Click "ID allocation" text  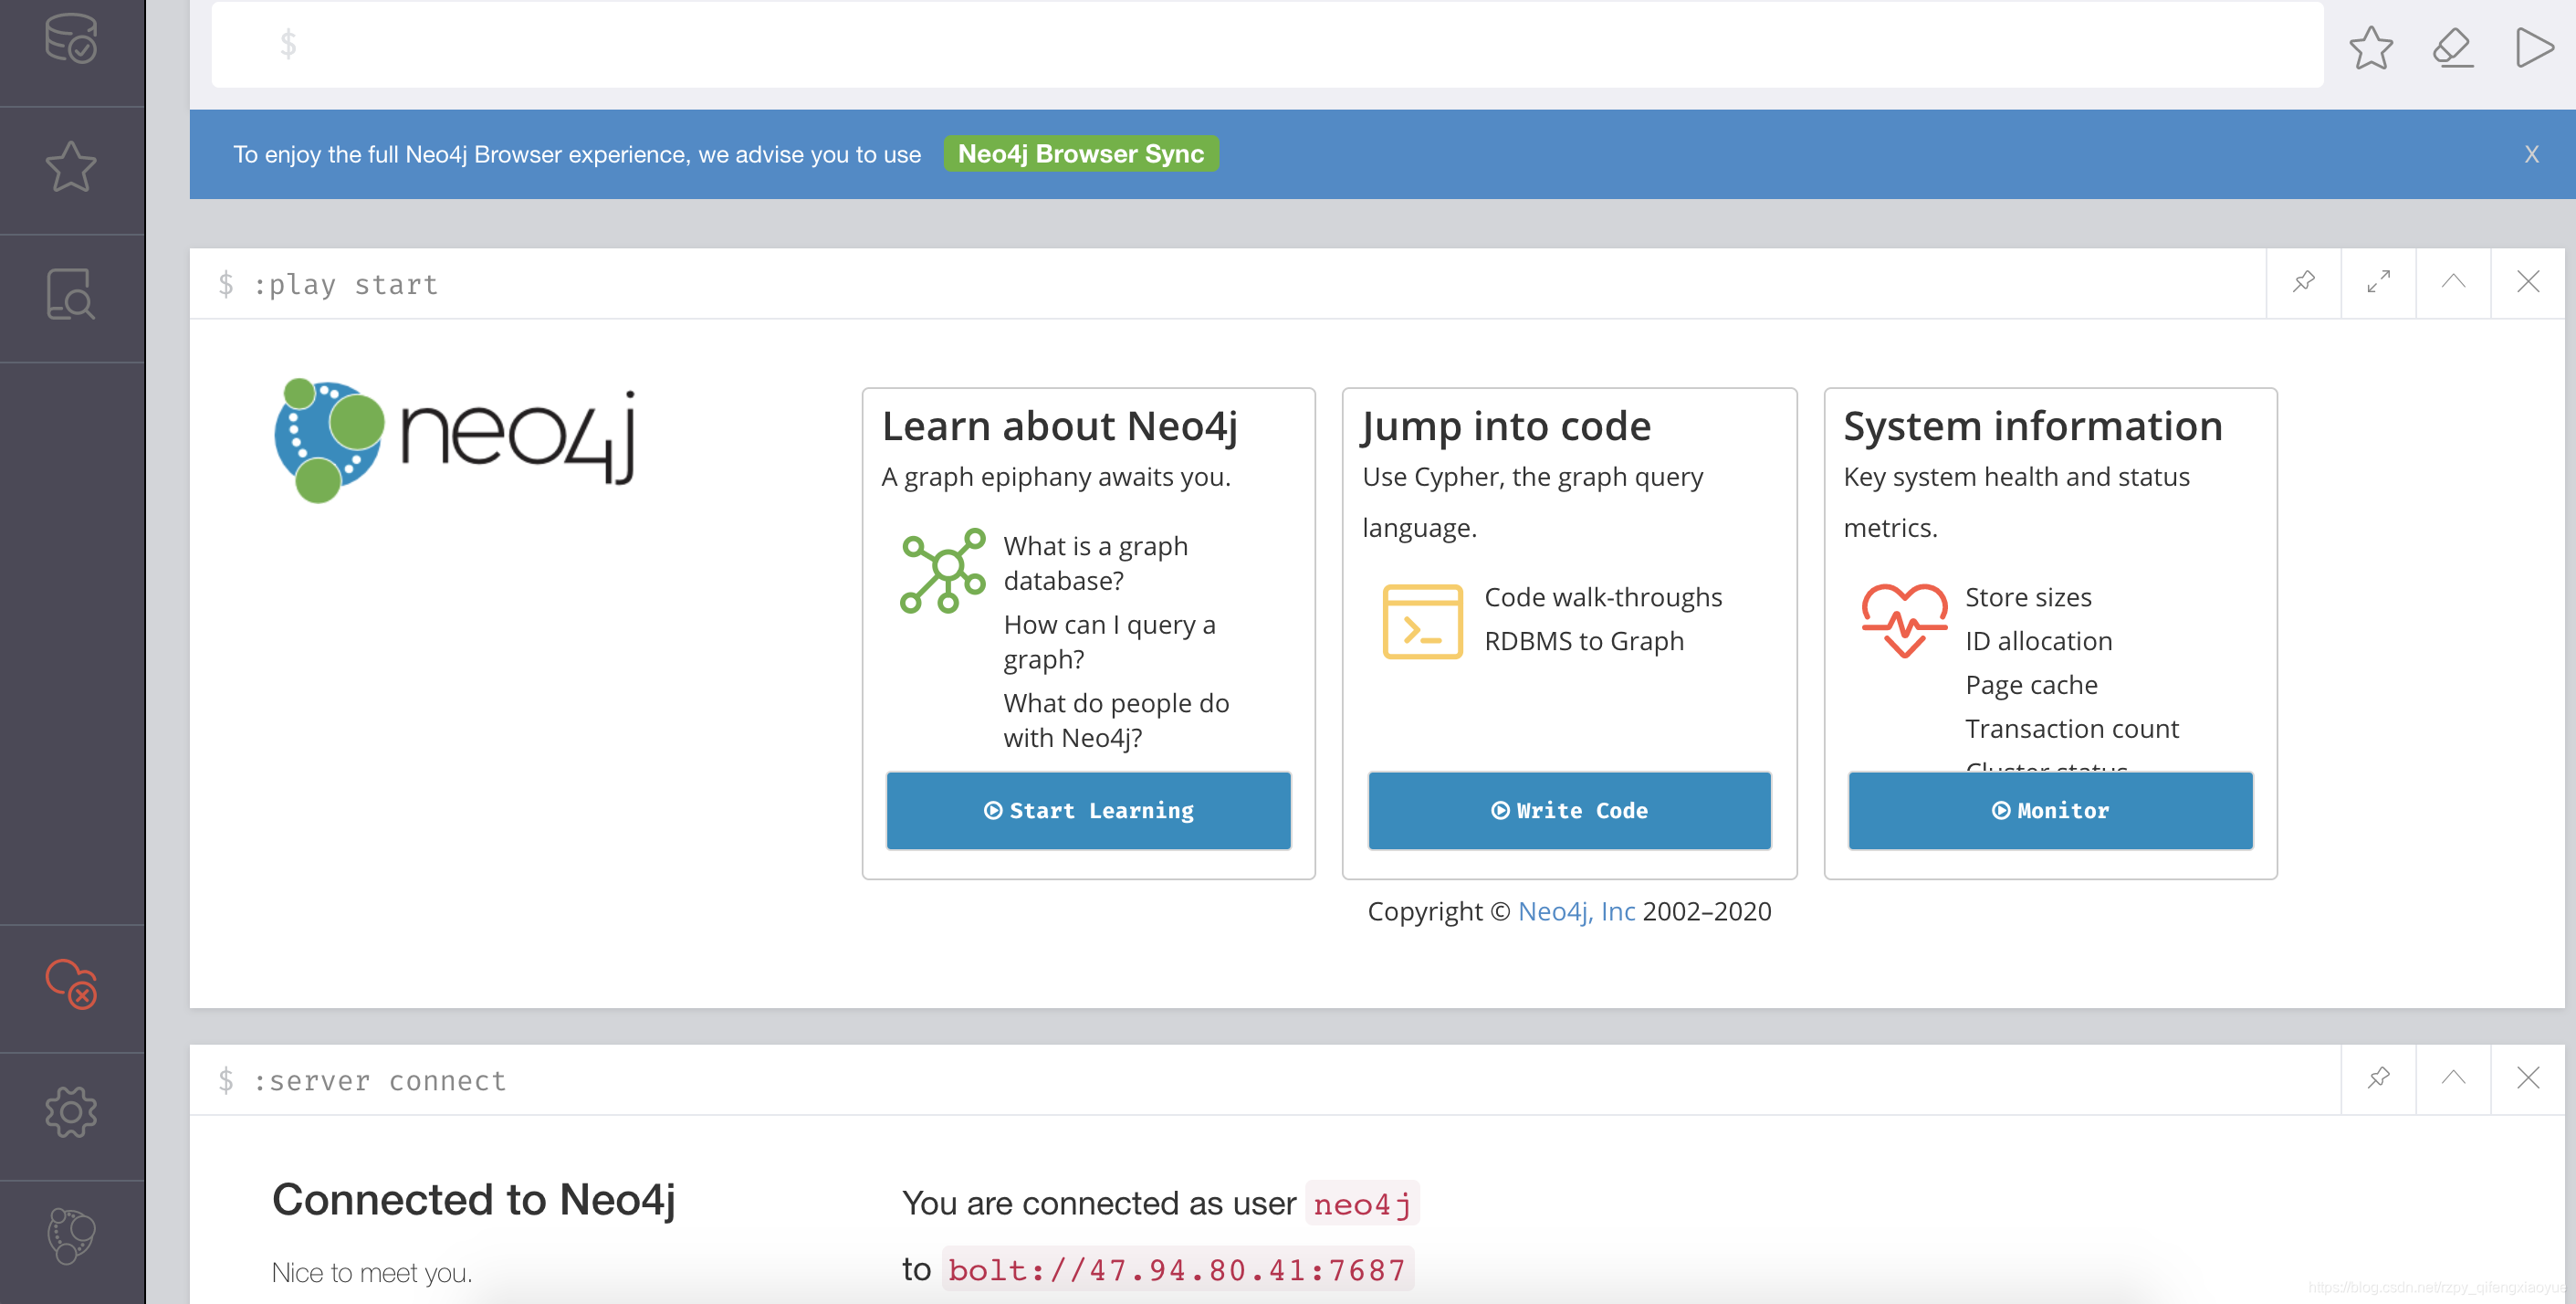2039,641
